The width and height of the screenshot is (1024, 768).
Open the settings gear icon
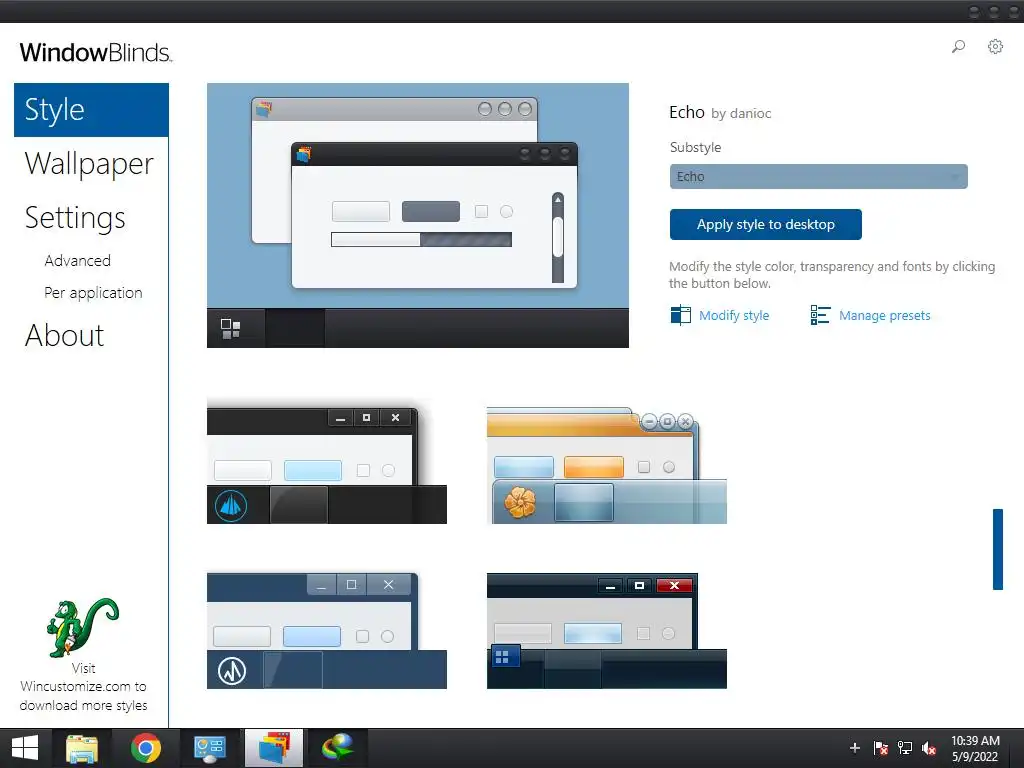[x=995, y=46]
